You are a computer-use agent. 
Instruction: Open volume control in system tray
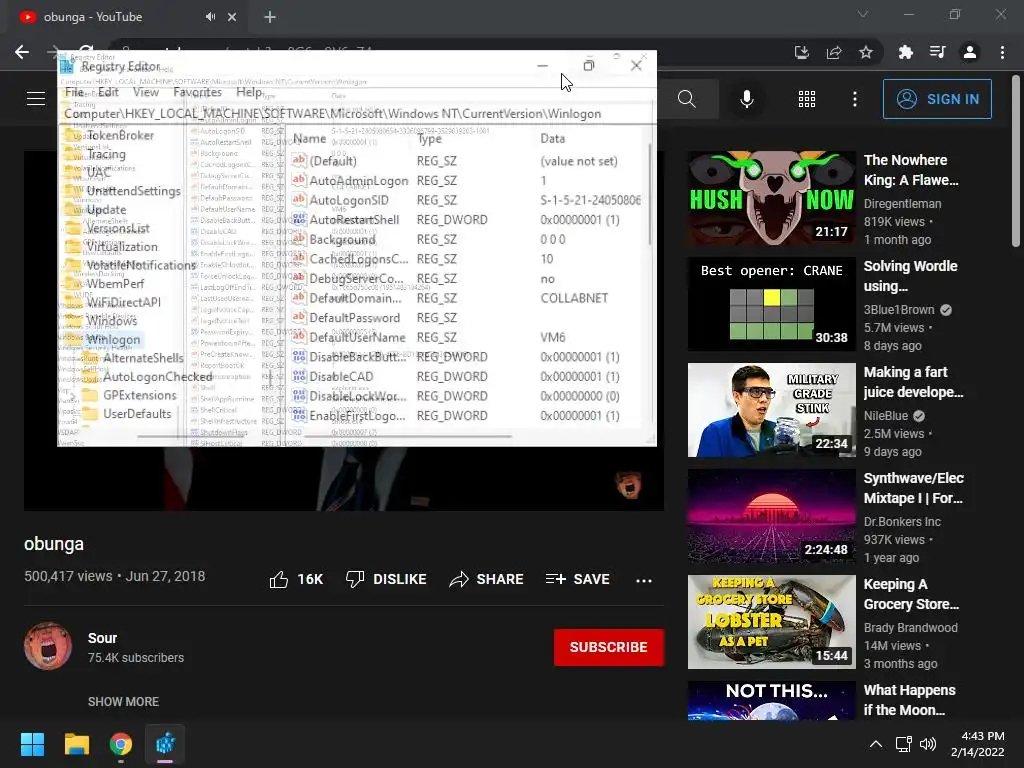click(x=927, y=744)
